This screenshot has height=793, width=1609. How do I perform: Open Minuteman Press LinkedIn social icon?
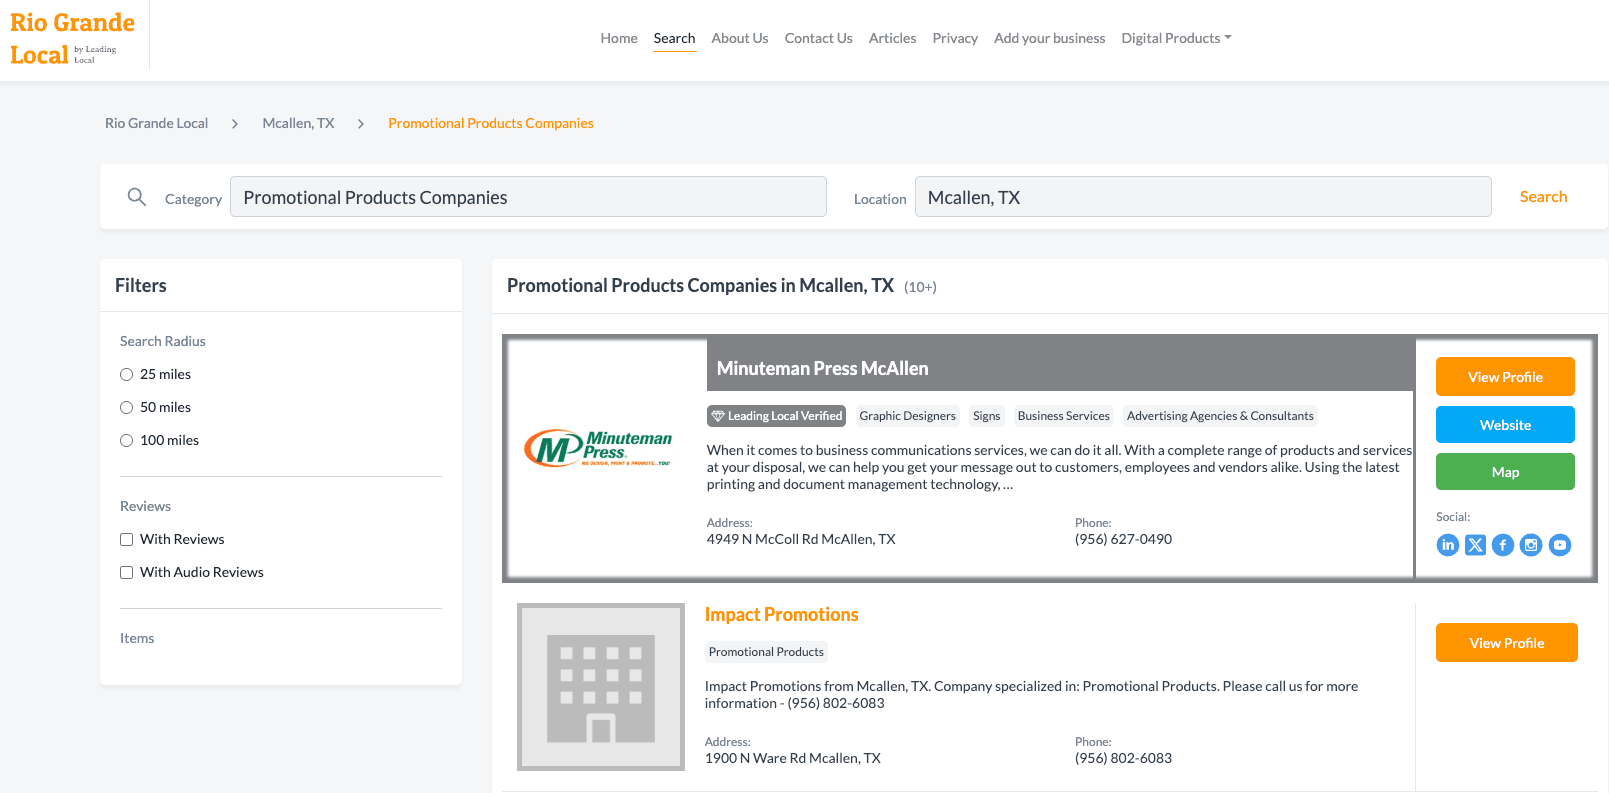pos(1447,545)
